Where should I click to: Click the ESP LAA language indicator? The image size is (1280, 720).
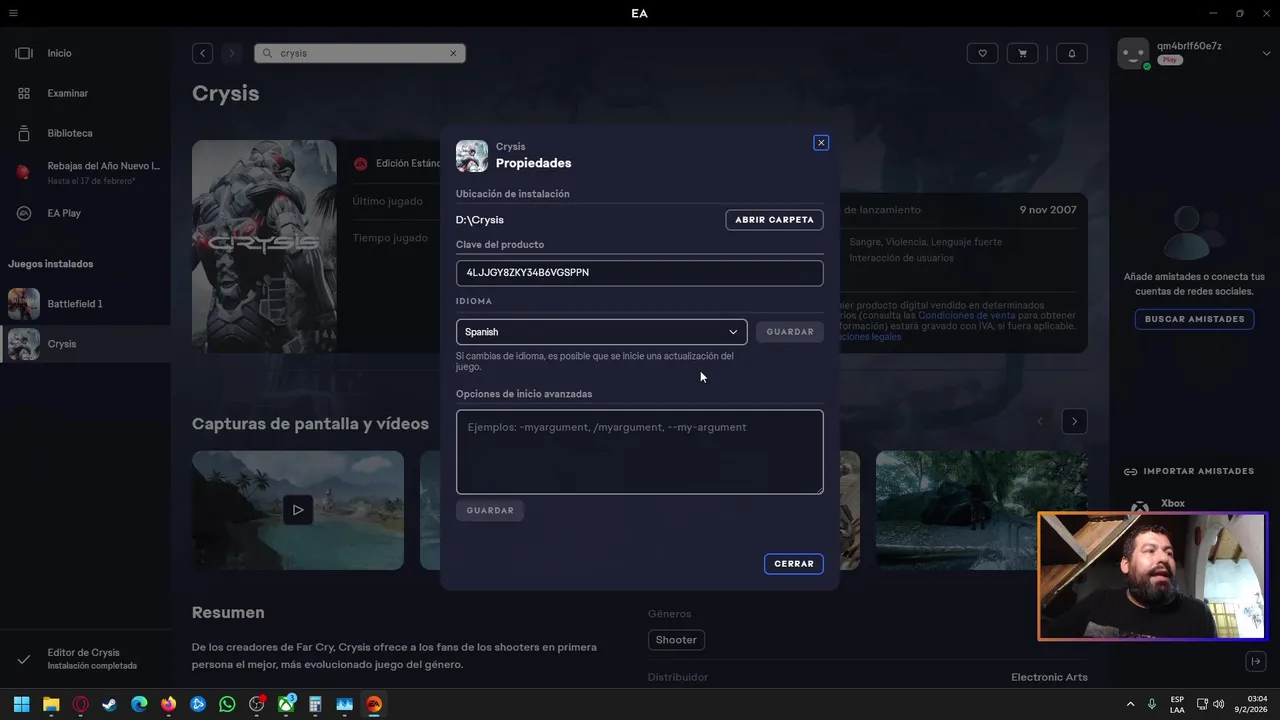(x=1177, y=704)
